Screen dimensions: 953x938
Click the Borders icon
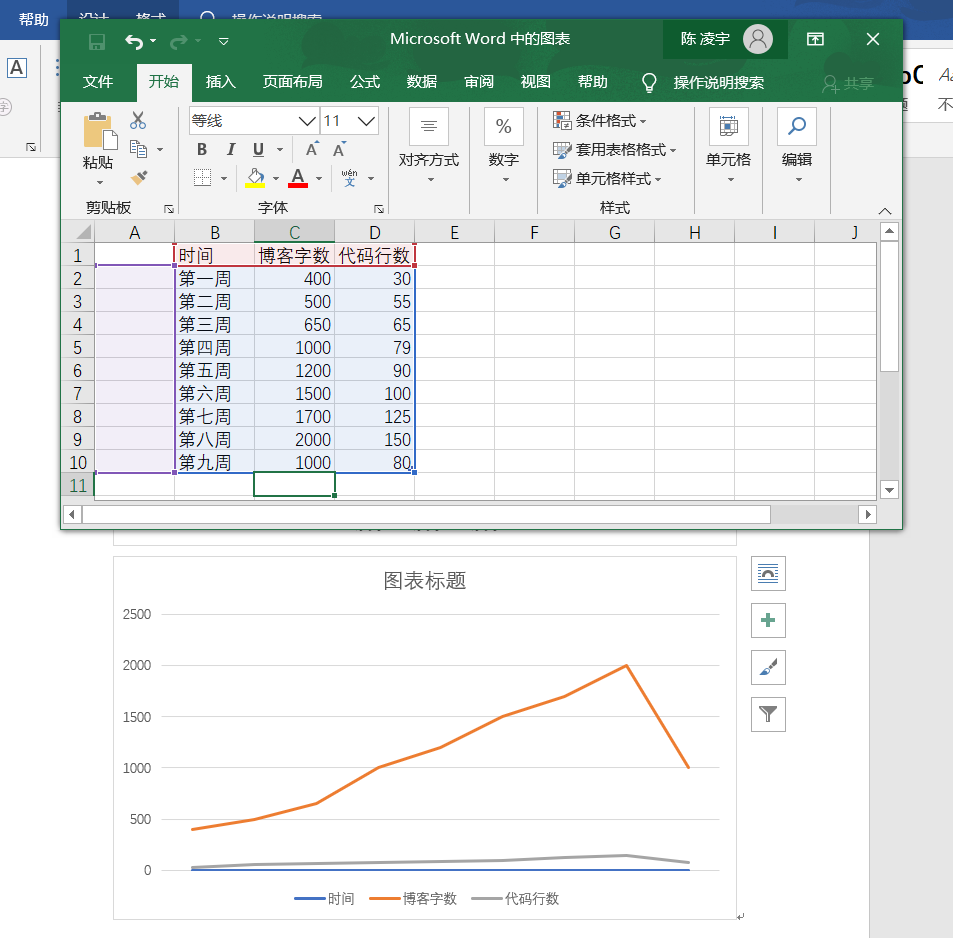(x=202, y=178)
